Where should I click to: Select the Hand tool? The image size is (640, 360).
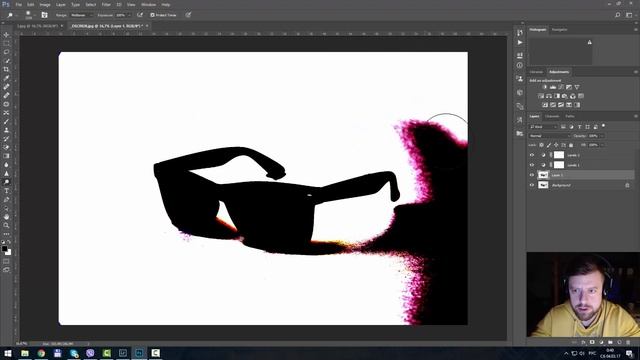(x=6, y=217)
